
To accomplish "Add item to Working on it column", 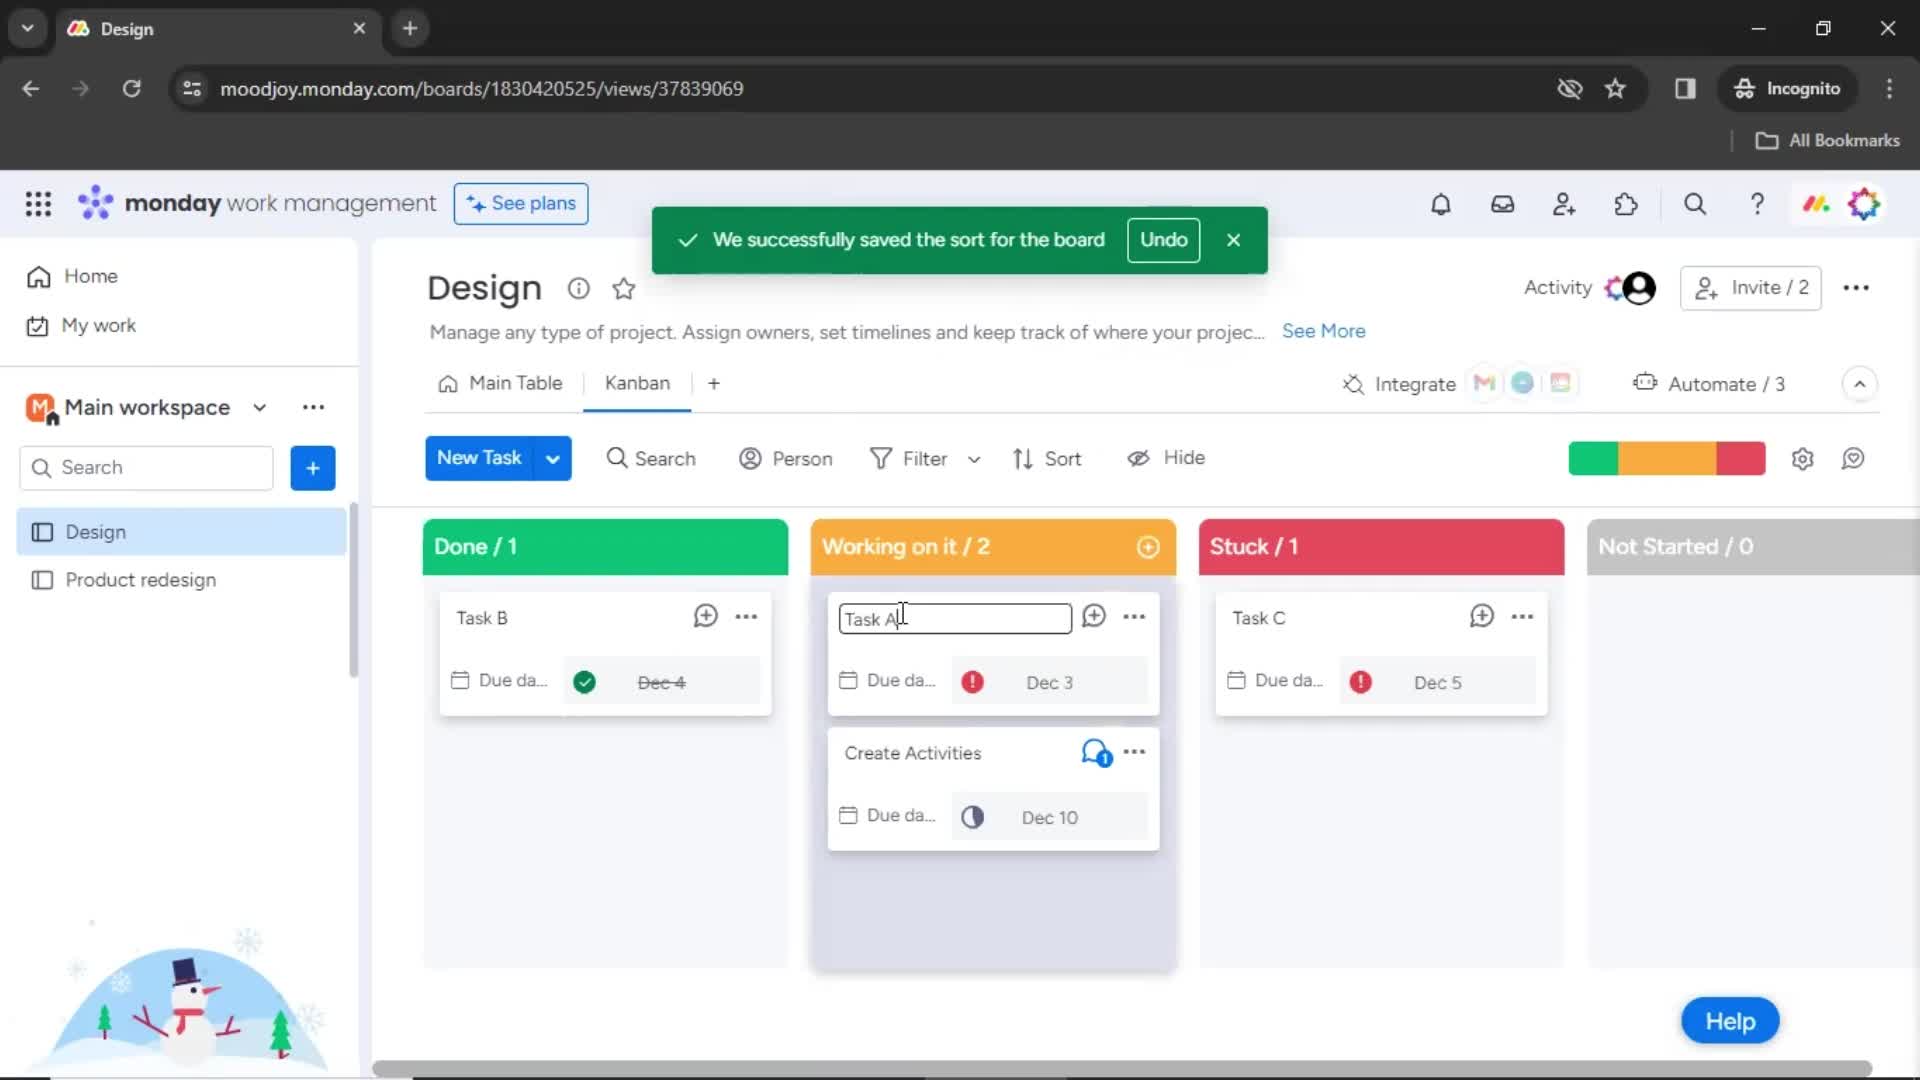I will click(1148, 547).
